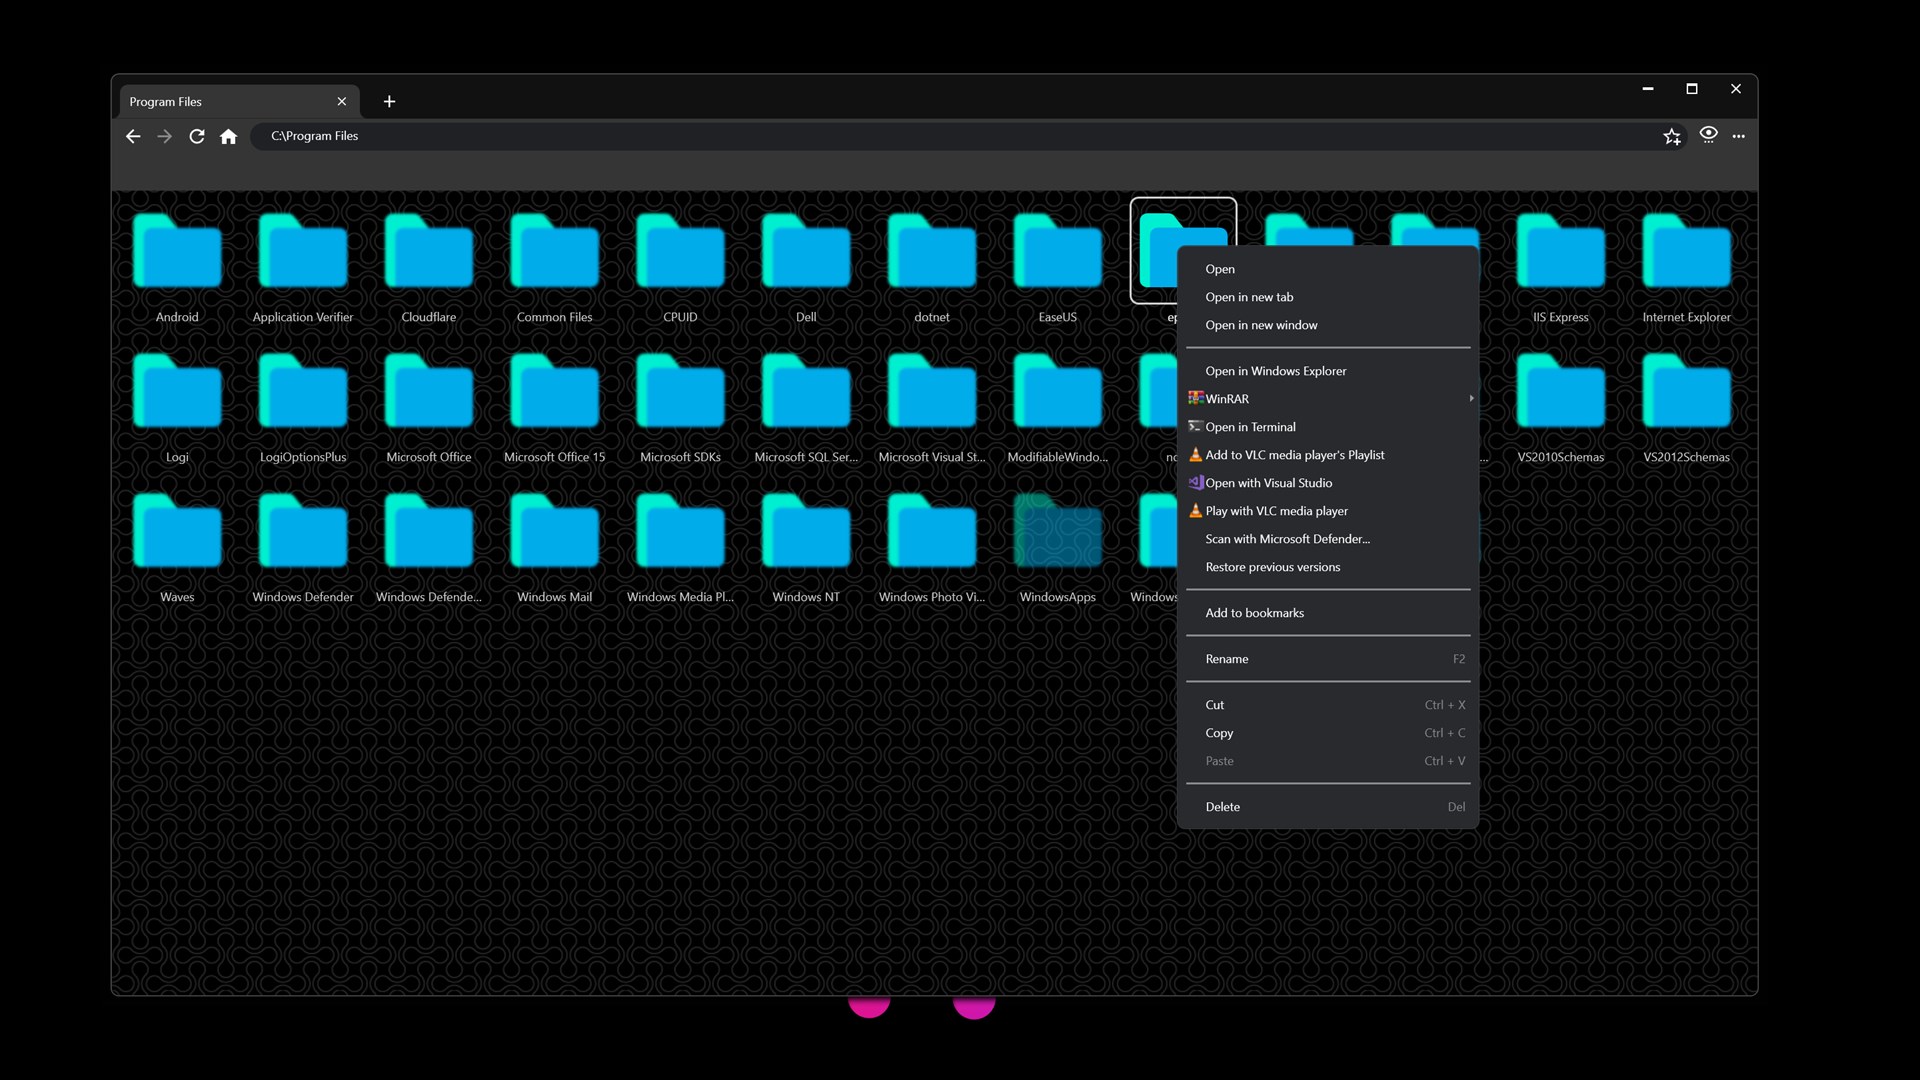The image size is (1920, 1080).
Task: Click Rename in the context menu
Action: 1227,659
